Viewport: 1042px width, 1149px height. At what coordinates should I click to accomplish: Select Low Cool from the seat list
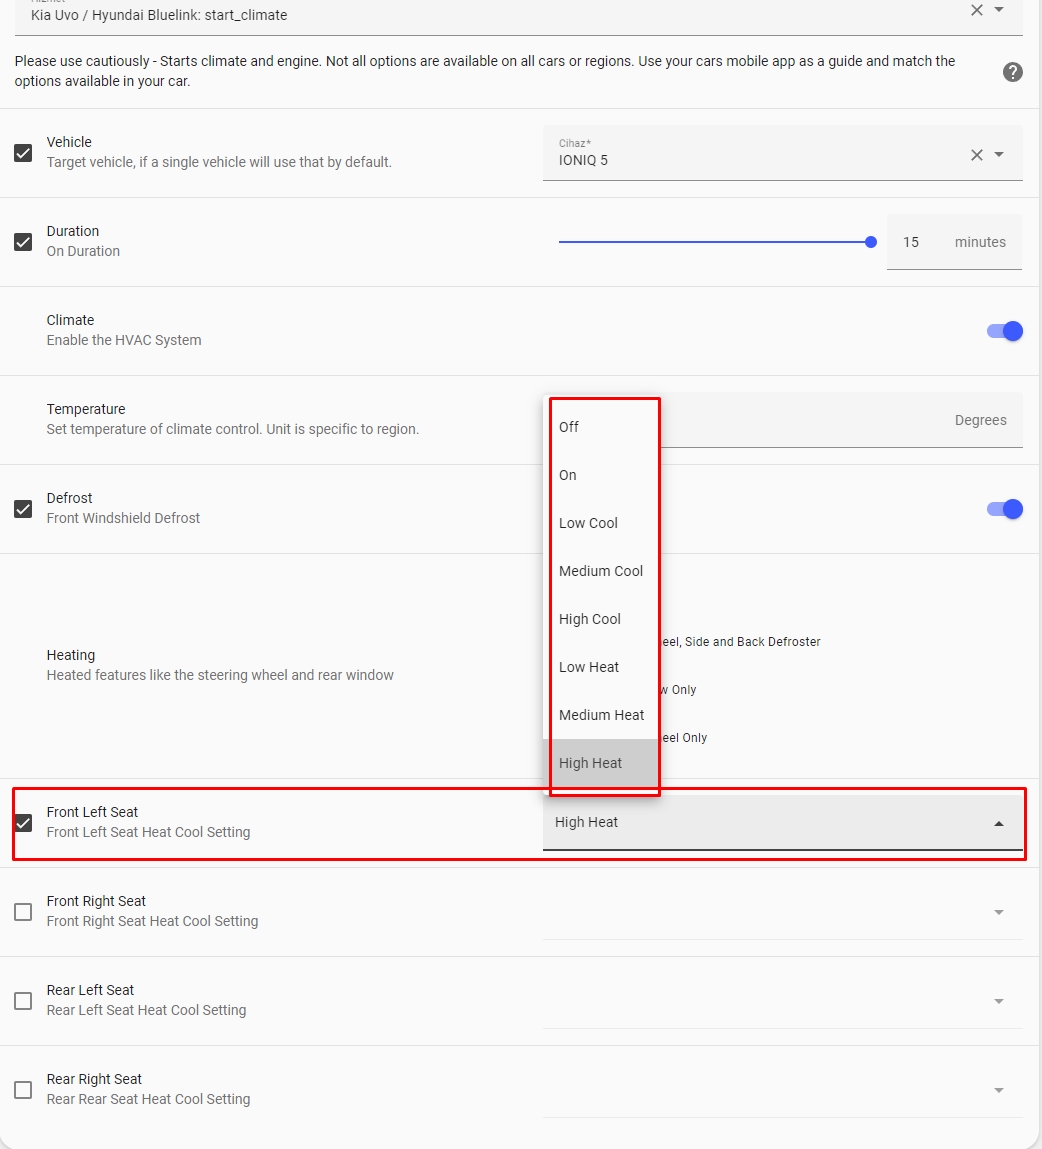588,523
